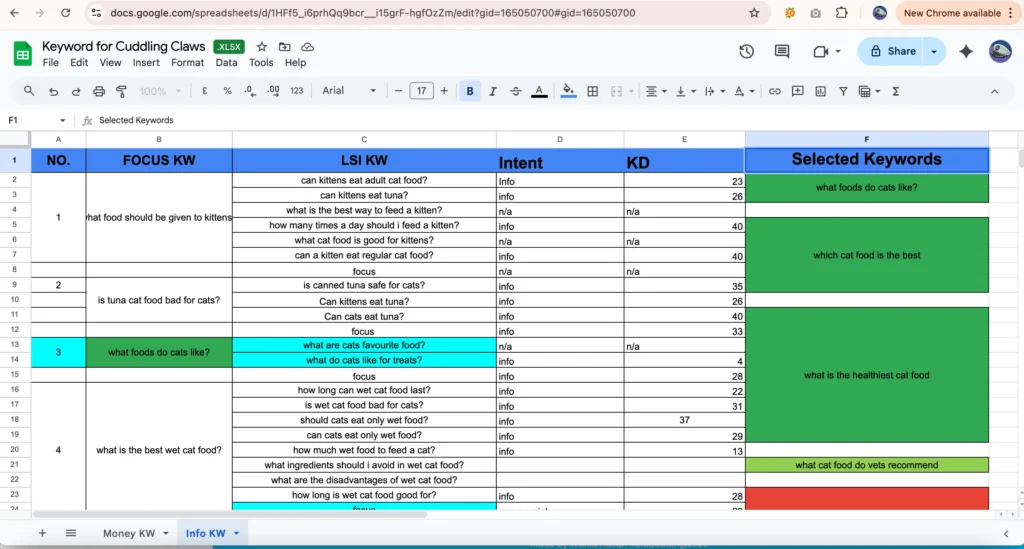
Task: Click the Share button
Action: (x=893, y=51)
